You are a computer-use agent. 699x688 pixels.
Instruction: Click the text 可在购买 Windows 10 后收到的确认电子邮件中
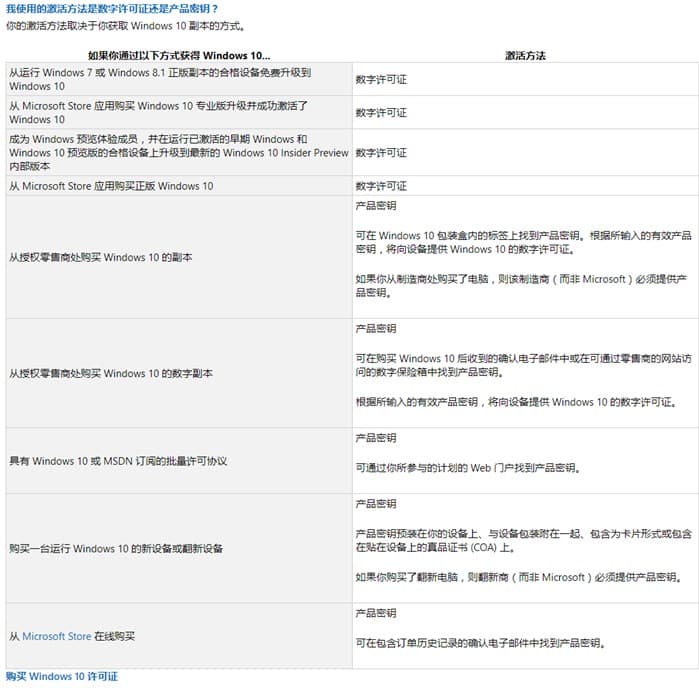pos(523,365)
